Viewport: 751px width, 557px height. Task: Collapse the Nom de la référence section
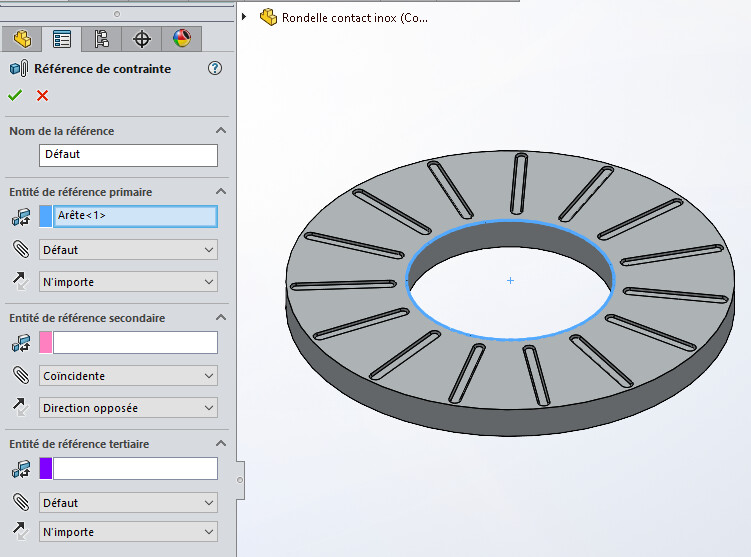coord(221,131)
